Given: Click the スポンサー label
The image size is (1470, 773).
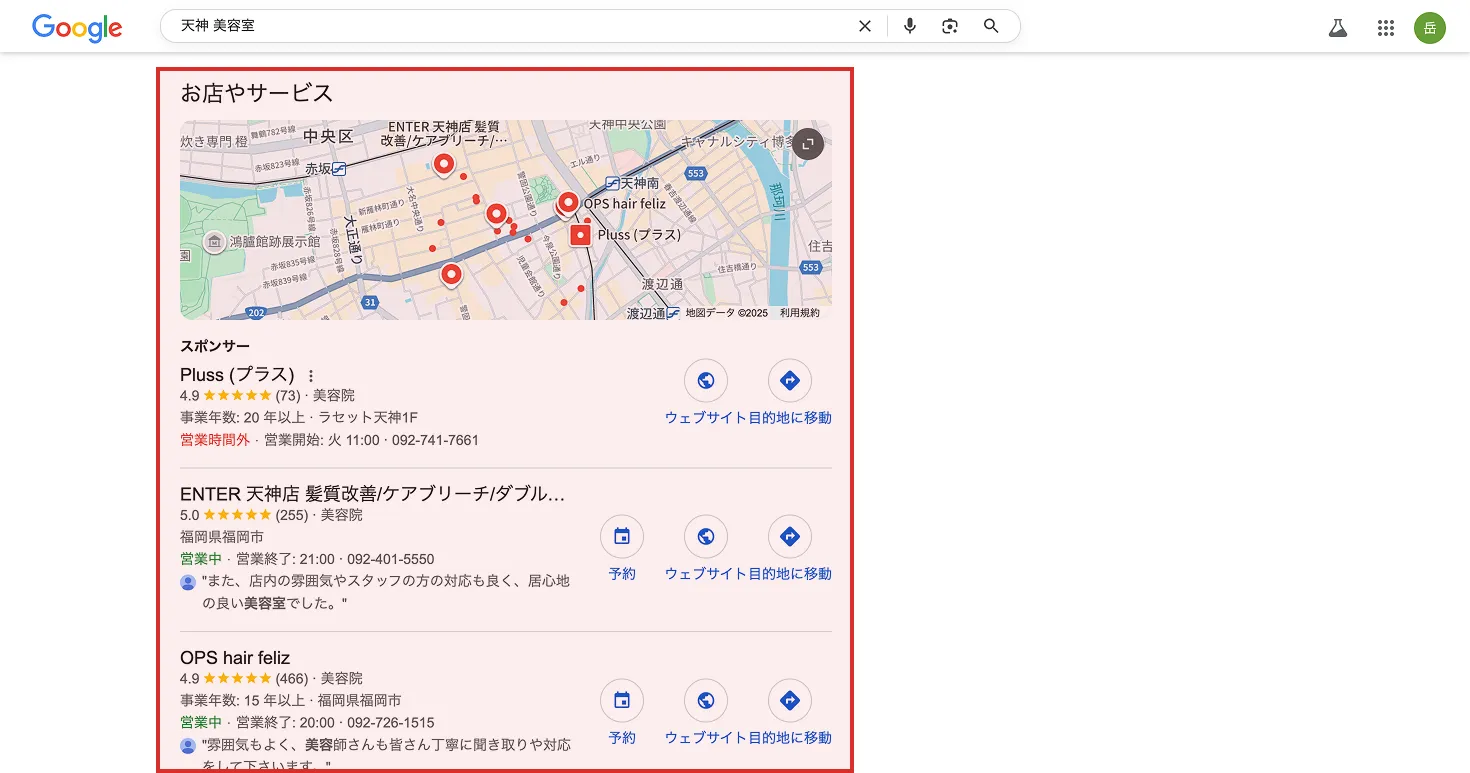Looking at the screenshot, I should point(215,347).
